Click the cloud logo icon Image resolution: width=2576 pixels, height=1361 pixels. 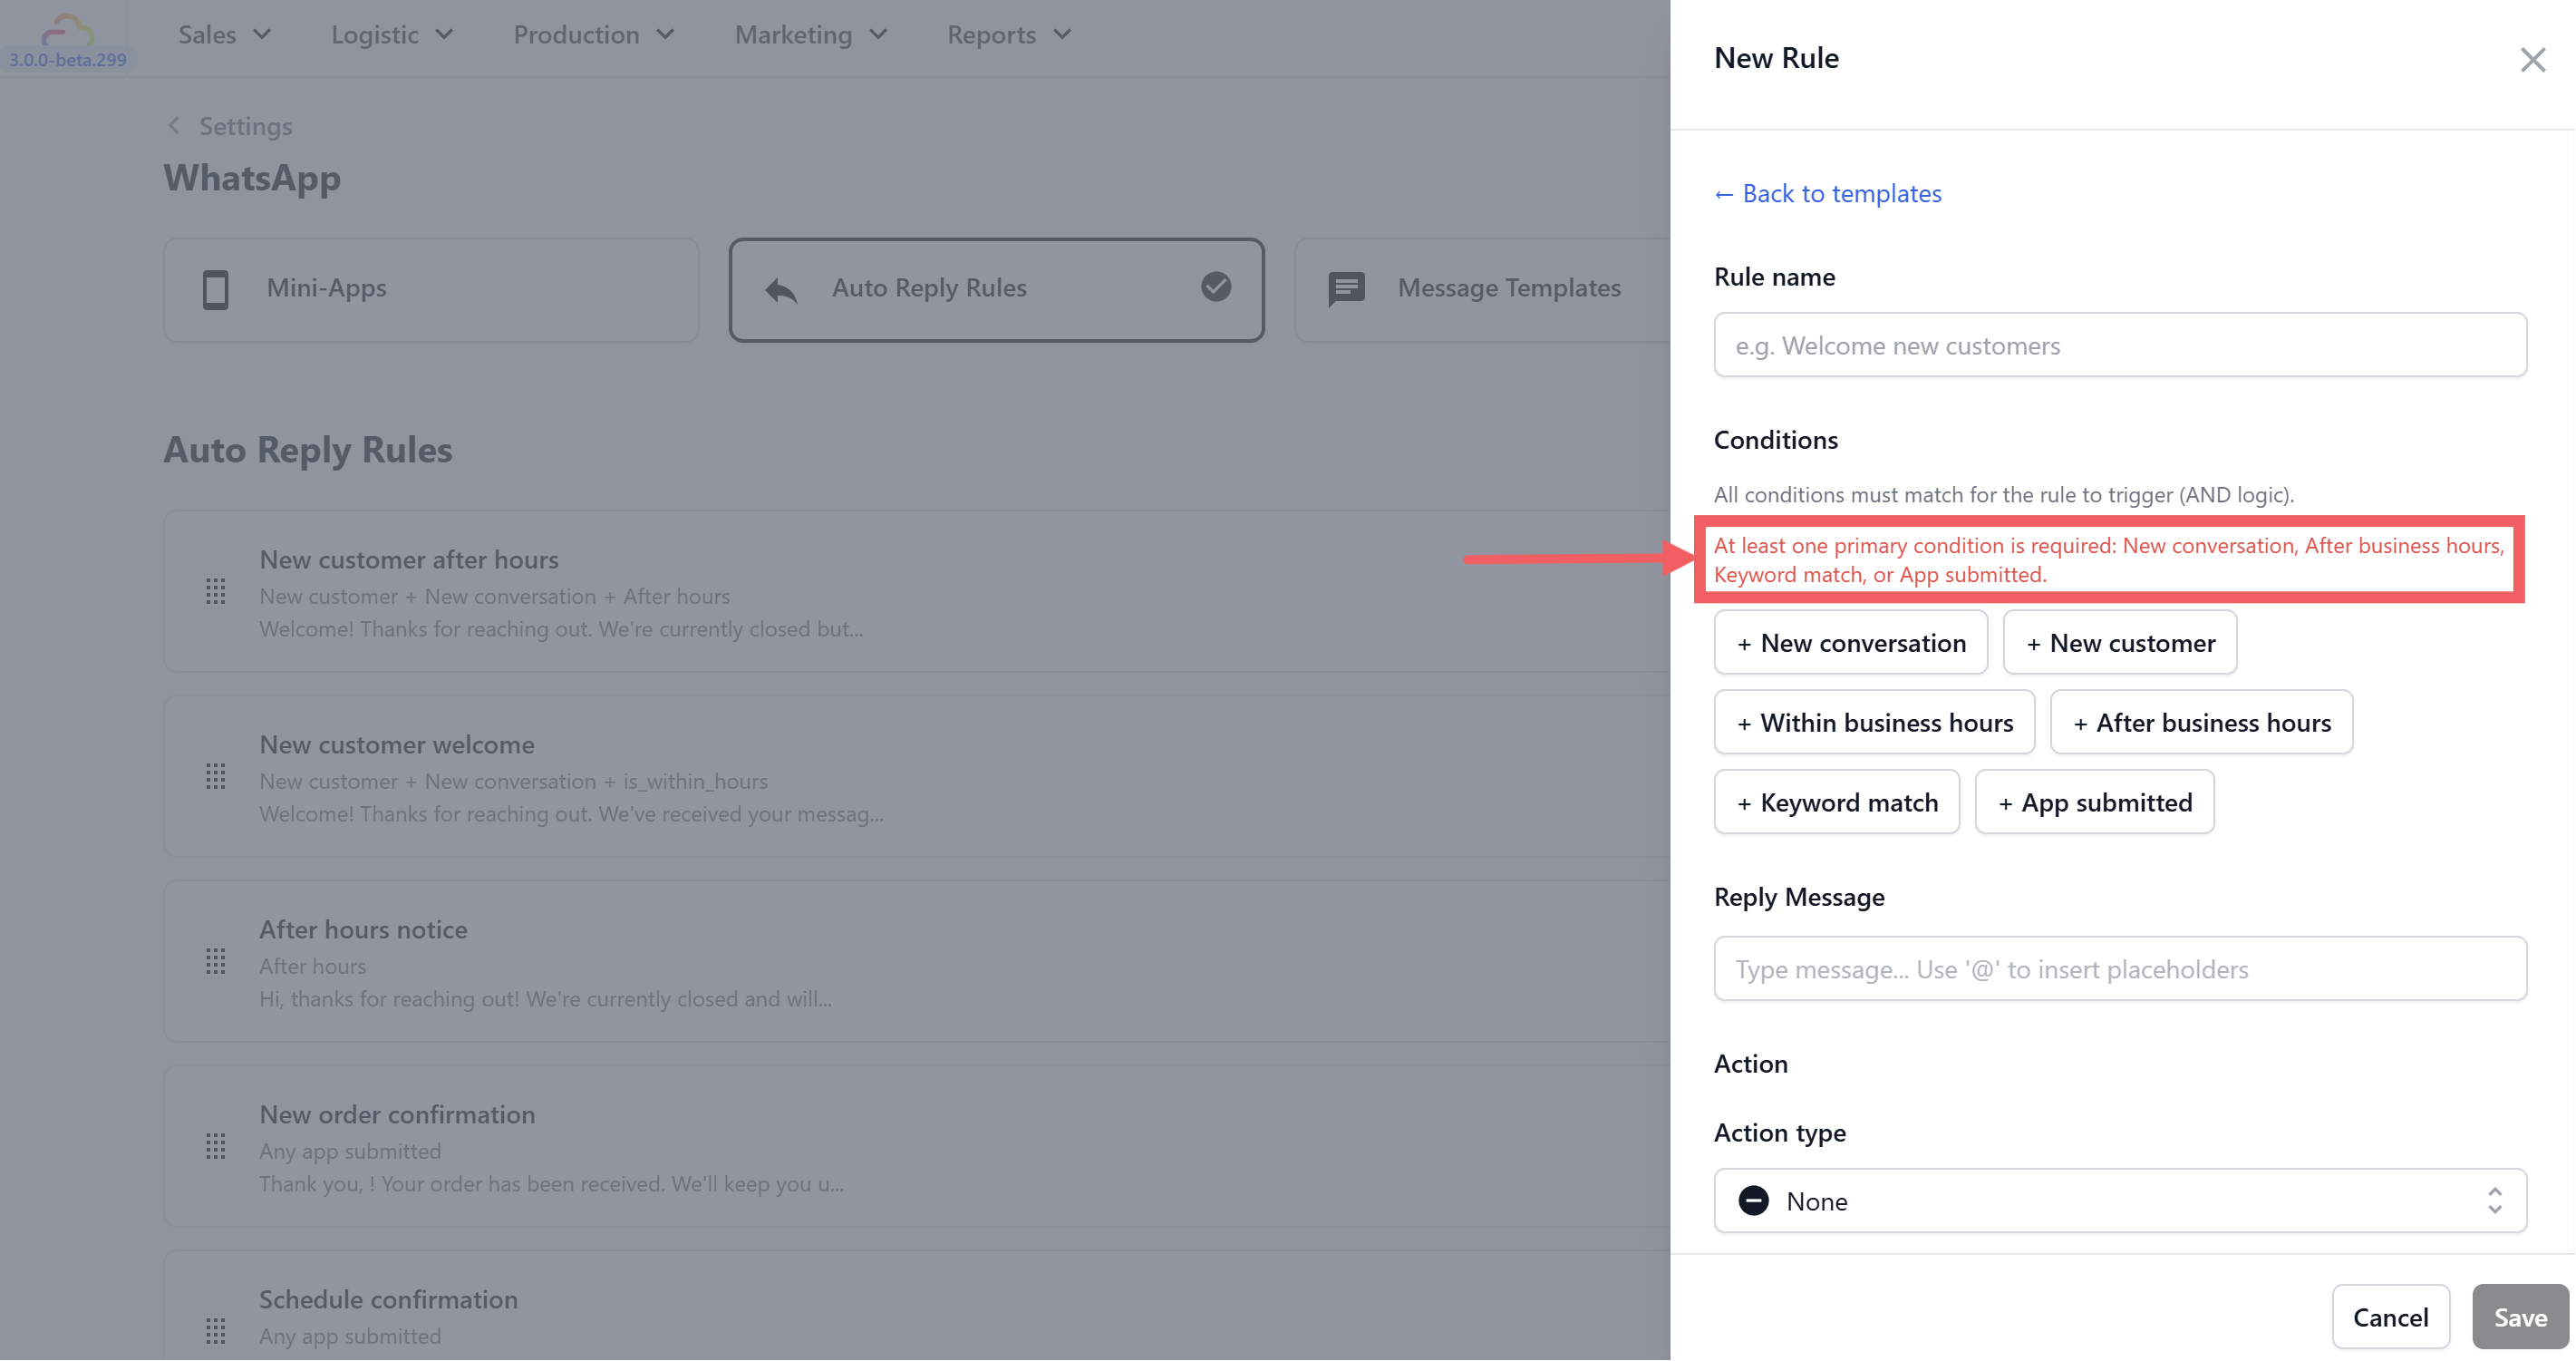67,29
